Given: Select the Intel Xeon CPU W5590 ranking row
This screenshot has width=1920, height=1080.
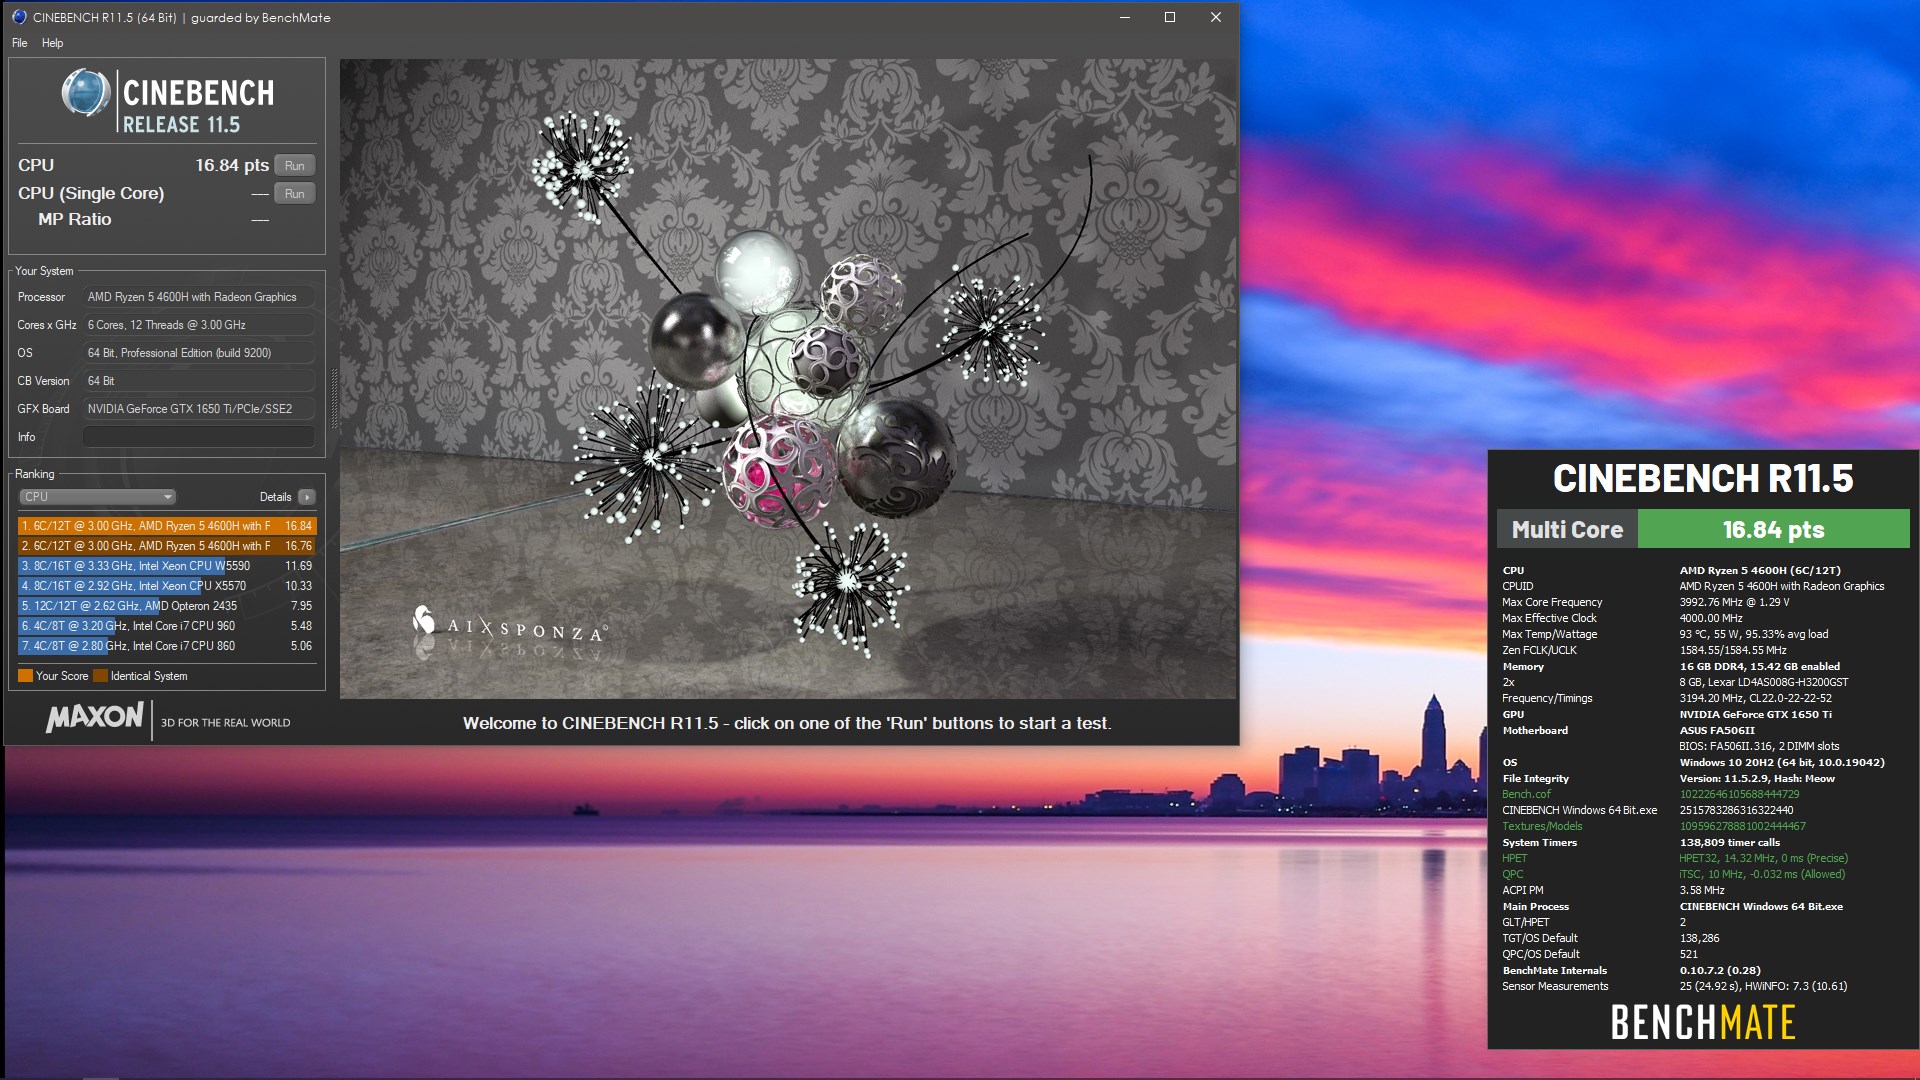Looking at the screenshot, I should [x=167, y=566].
